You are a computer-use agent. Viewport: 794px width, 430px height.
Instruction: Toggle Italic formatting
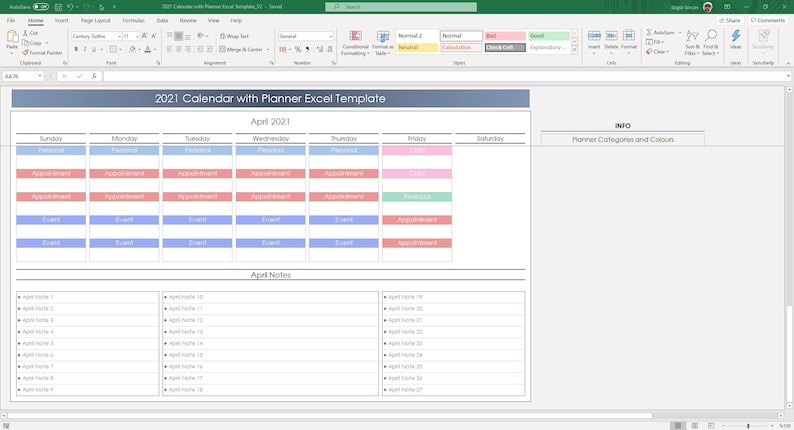point(85,50)
